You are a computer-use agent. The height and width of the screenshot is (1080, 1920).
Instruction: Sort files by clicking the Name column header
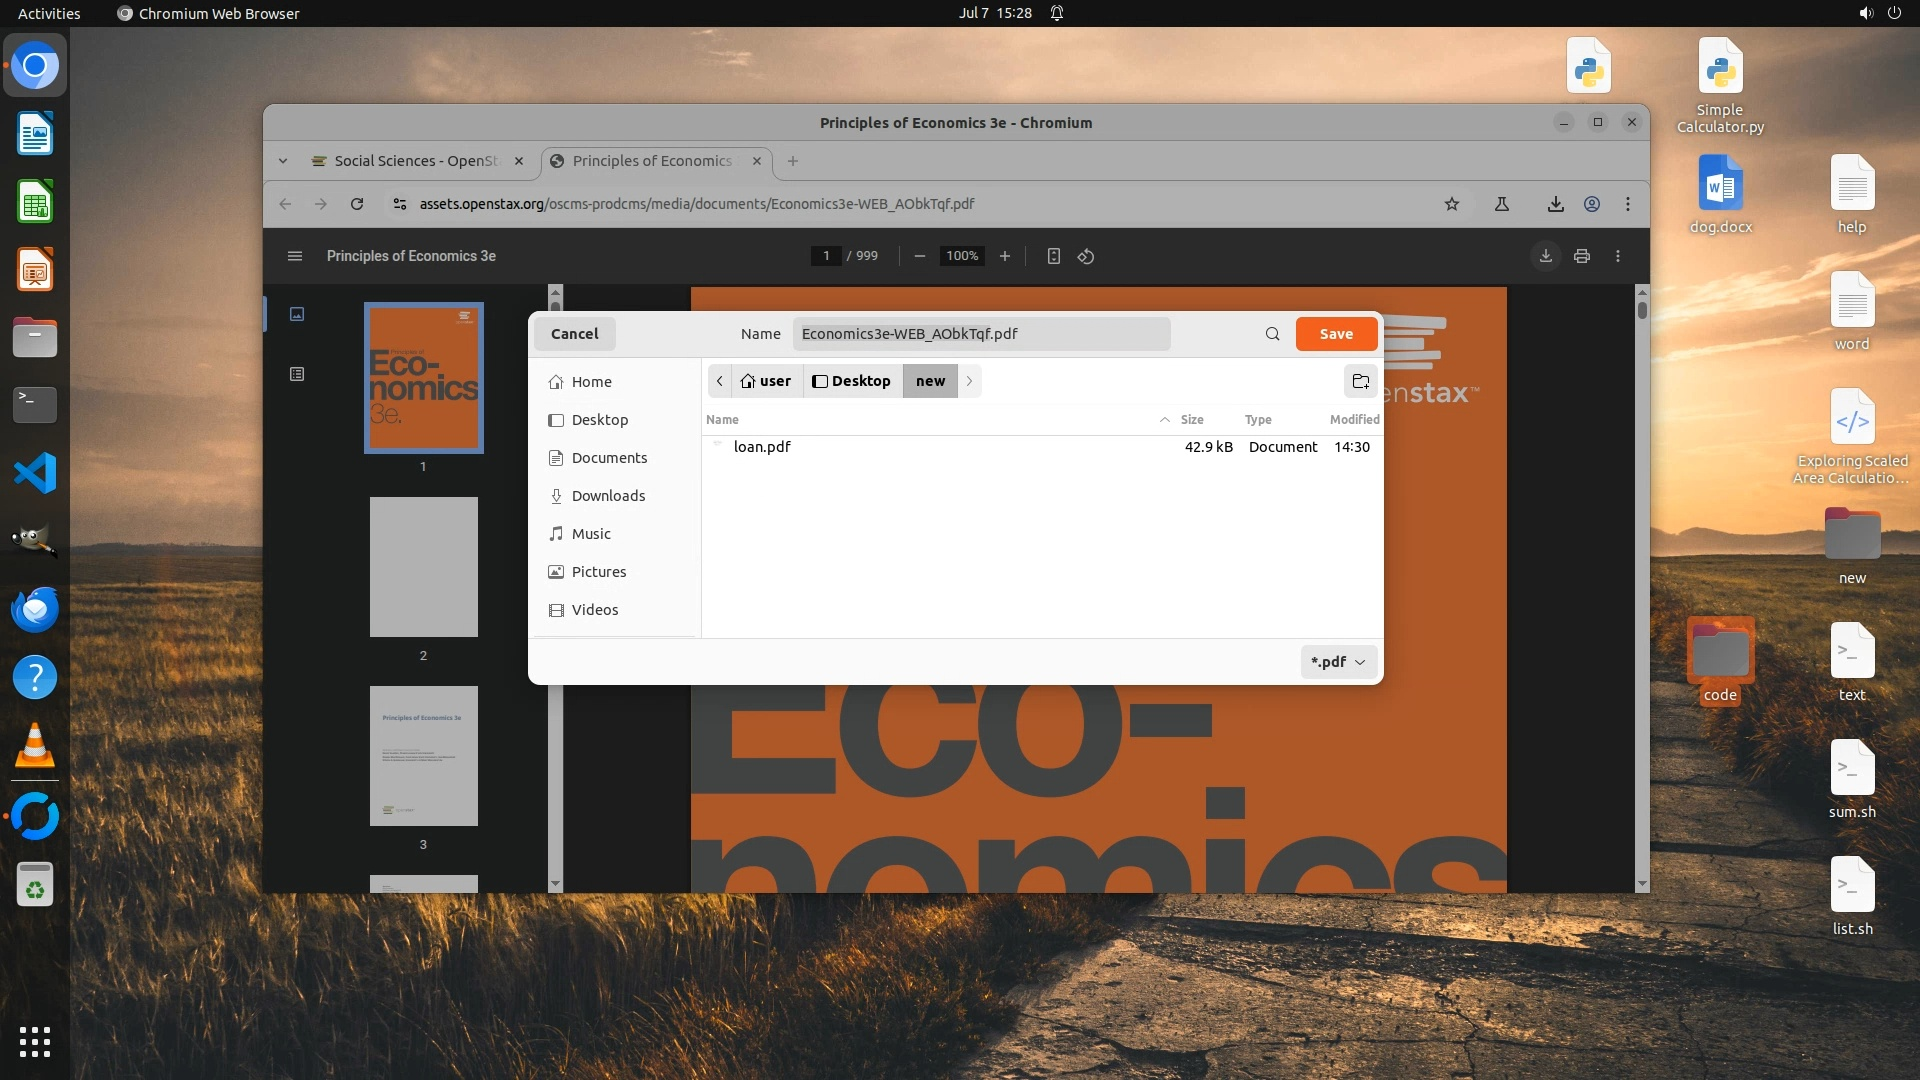click(x=723, y=420)
